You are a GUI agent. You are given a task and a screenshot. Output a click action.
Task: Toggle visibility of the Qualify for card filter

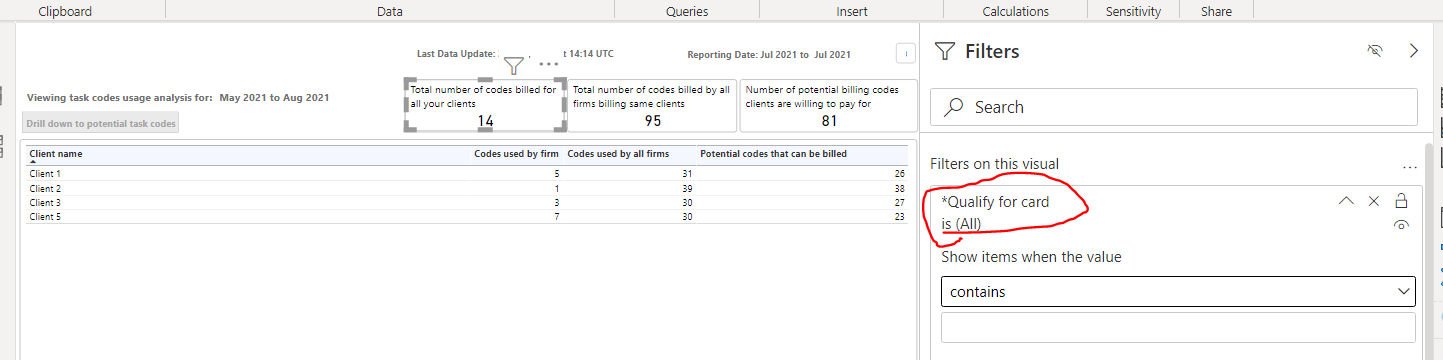point(1401,226)
